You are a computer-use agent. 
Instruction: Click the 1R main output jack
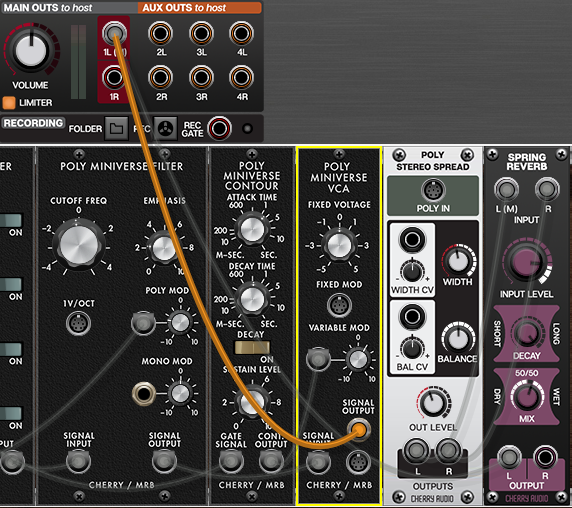(114, 77)
